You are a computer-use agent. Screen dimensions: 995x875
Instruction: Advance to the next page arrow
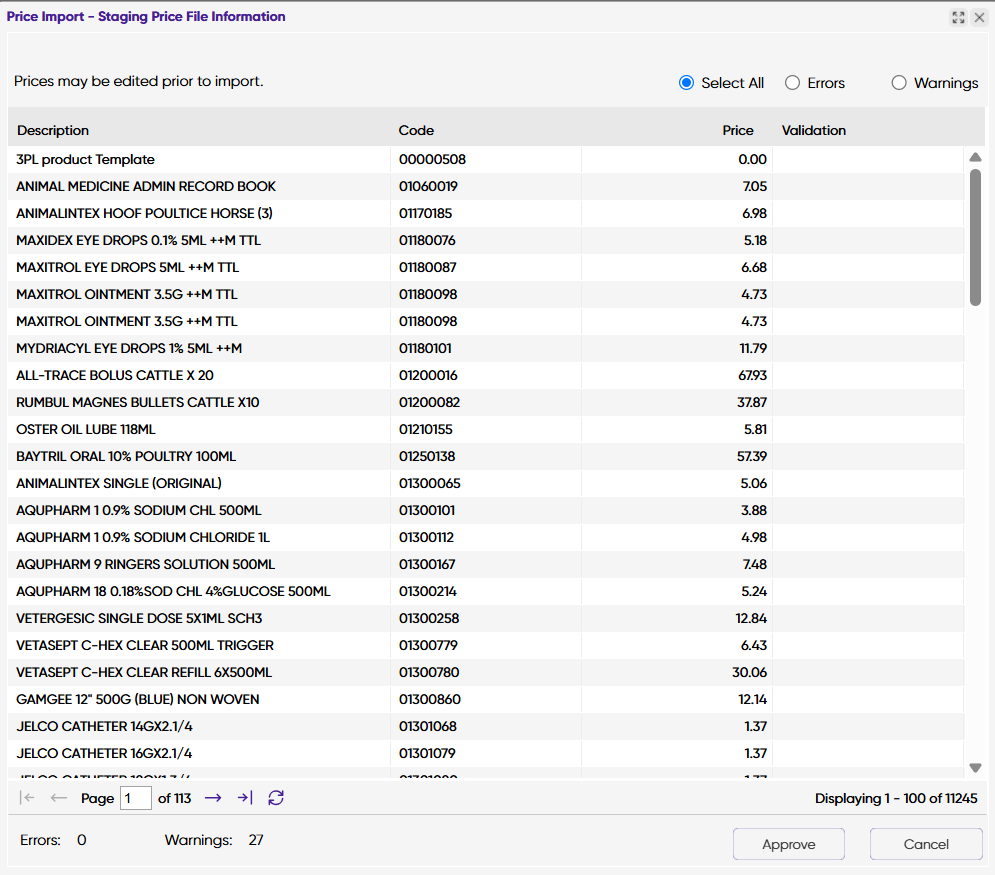pyautogui.click(x=212, y=798)
